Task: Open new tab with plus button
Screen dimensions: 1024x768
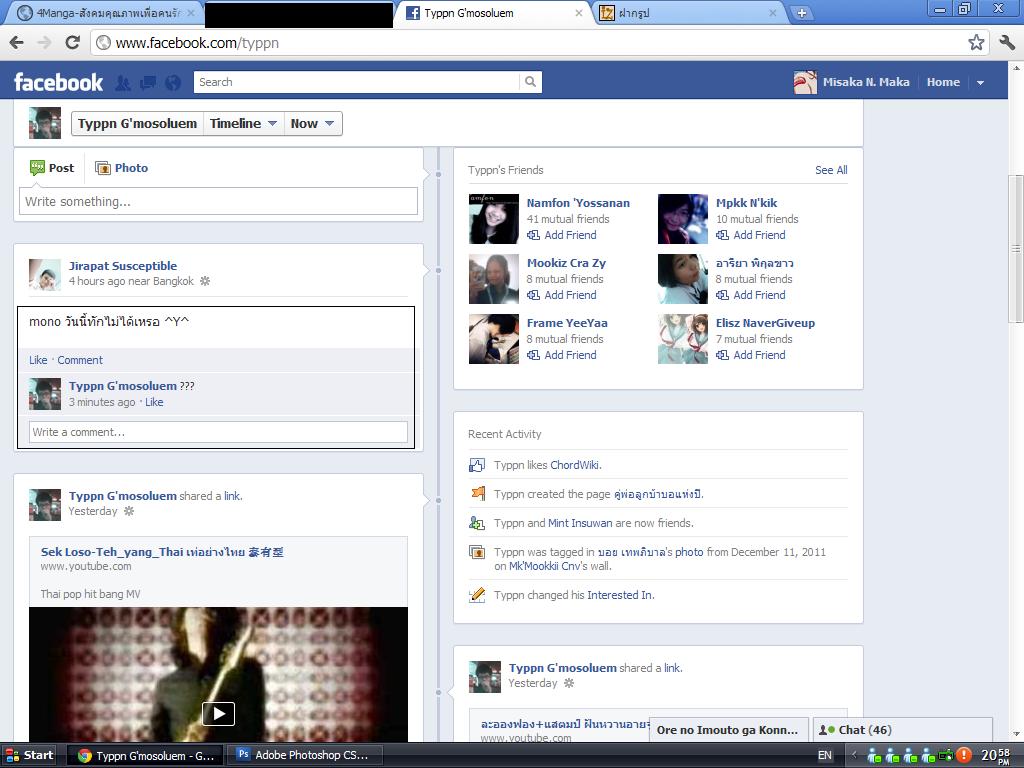Action: click(801, 13)
